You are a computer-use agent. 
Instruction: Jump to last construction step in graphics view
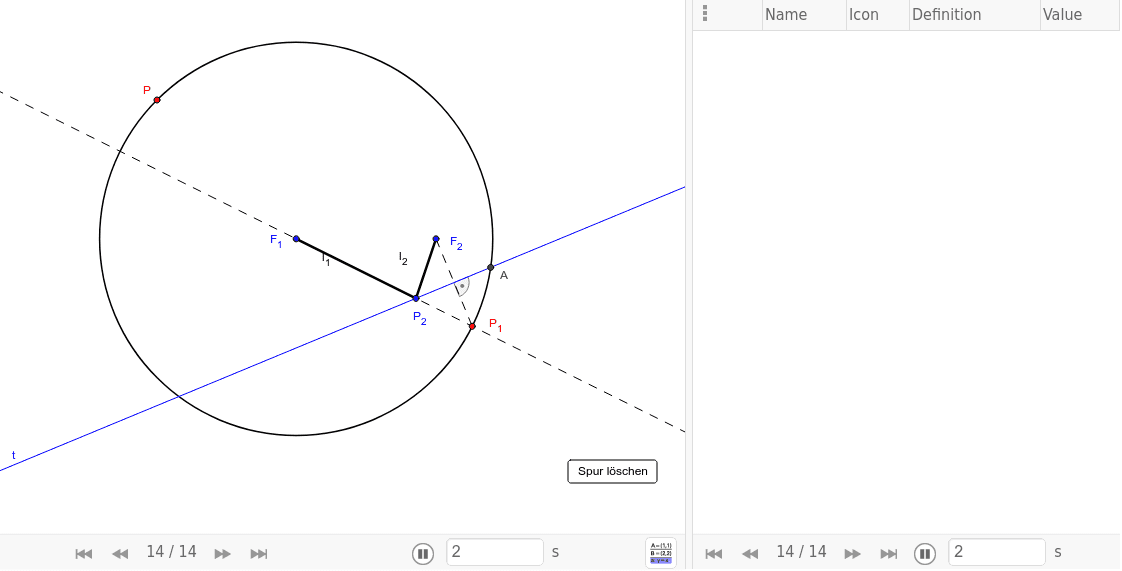coord(258,553)
